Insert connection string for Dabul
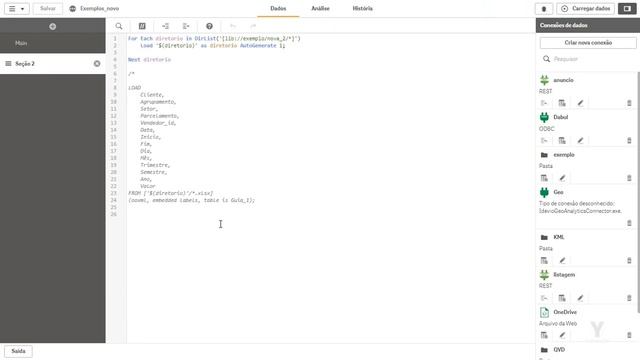This screenshot has width=640, height=360. pyautogui.click(x=544, y=141)
